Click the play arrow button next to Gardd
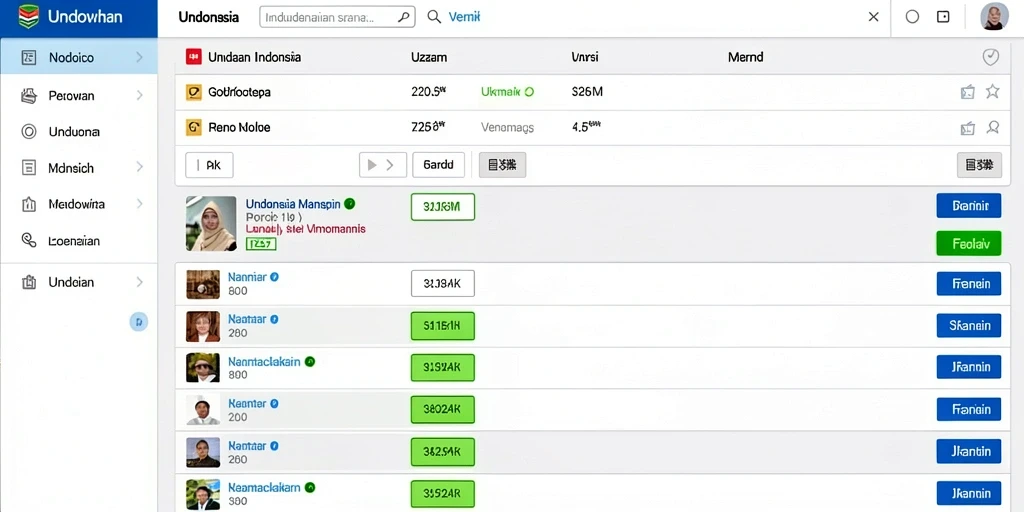The height and width of the screenshot is (512, 1024). click(x=383, y=165)
